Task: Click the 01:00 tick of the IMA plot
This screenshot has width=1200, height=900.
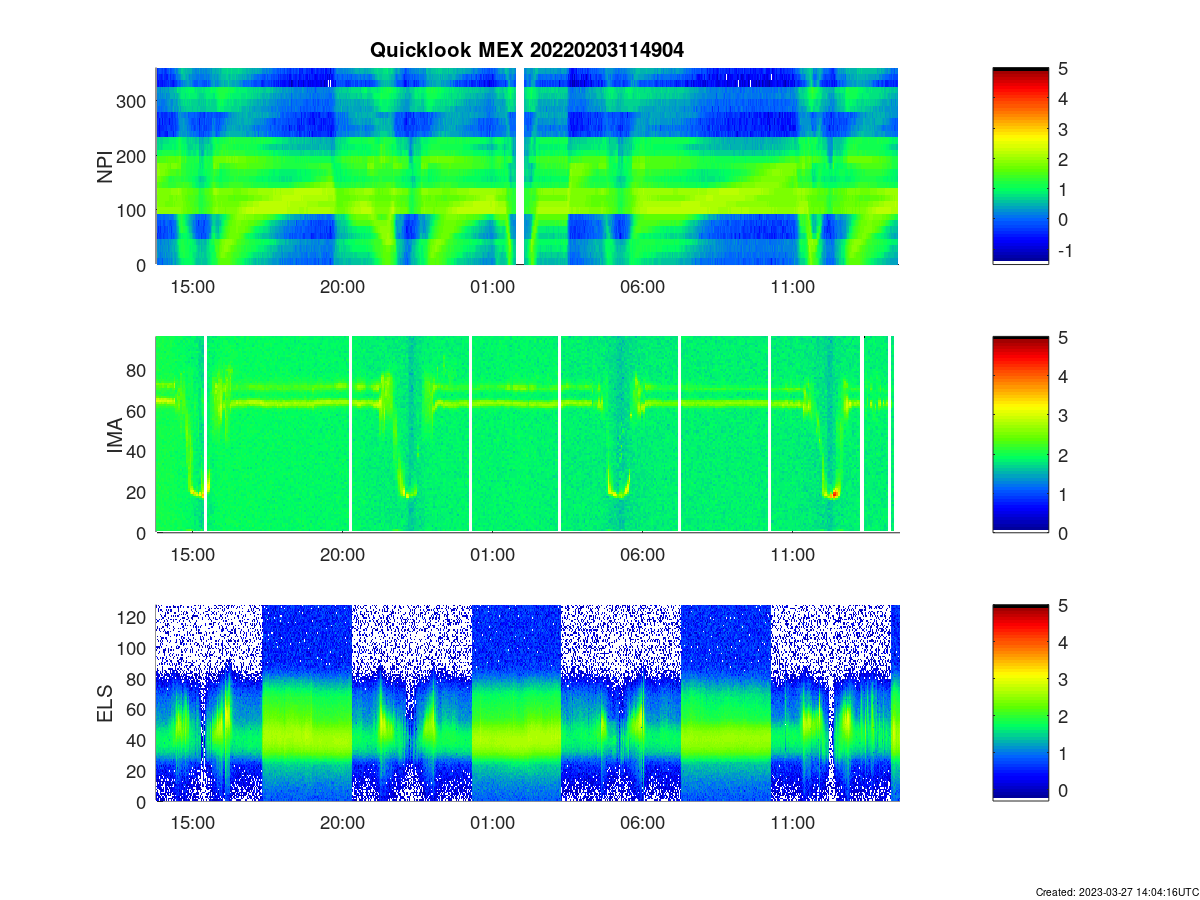Action: (492, 554)
